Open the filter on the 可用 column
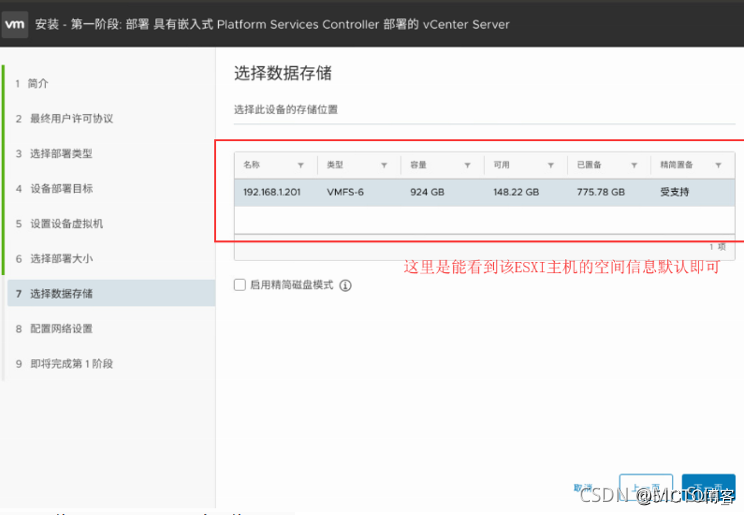 (x=551, y=165)
